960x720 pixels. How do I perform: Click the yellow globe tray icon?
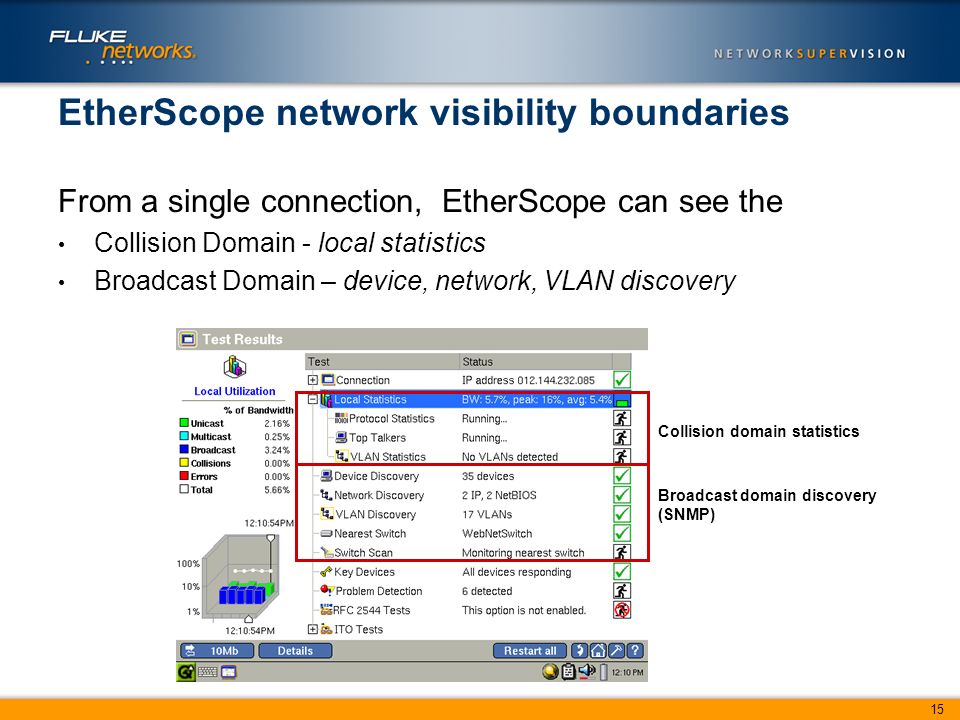(550, 672)
